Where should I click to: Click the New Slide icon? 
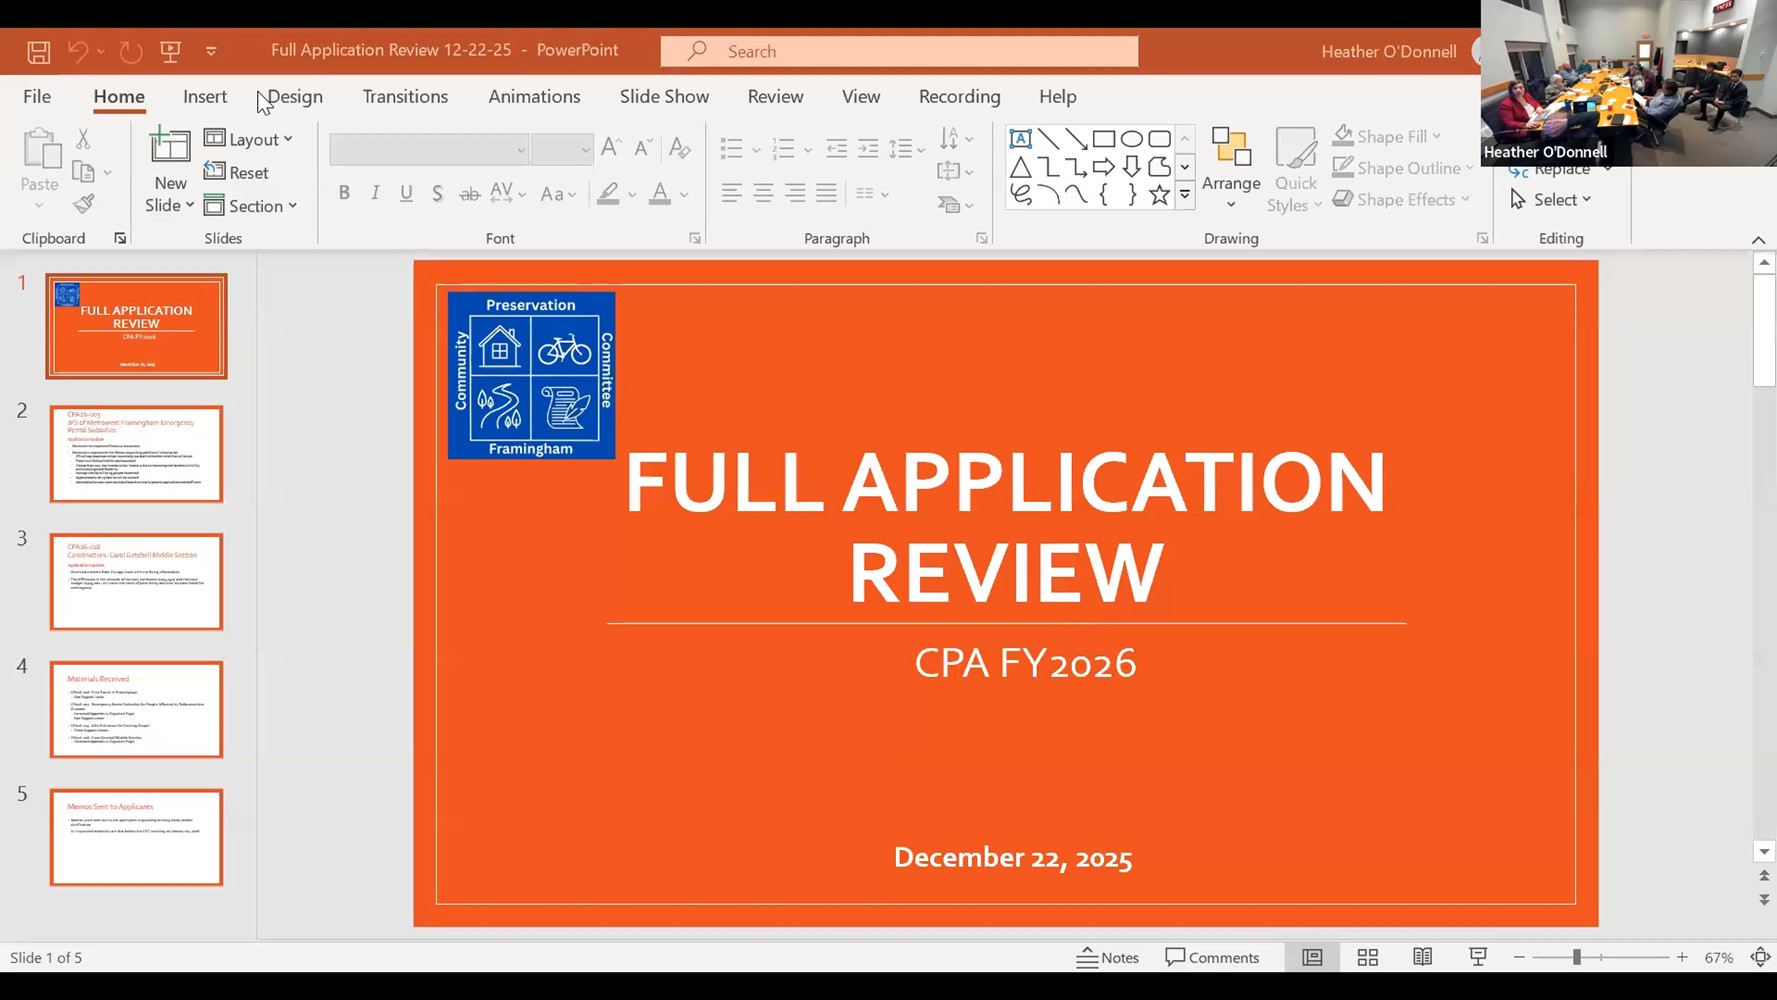pyautogui.click(x=169, y=147)
